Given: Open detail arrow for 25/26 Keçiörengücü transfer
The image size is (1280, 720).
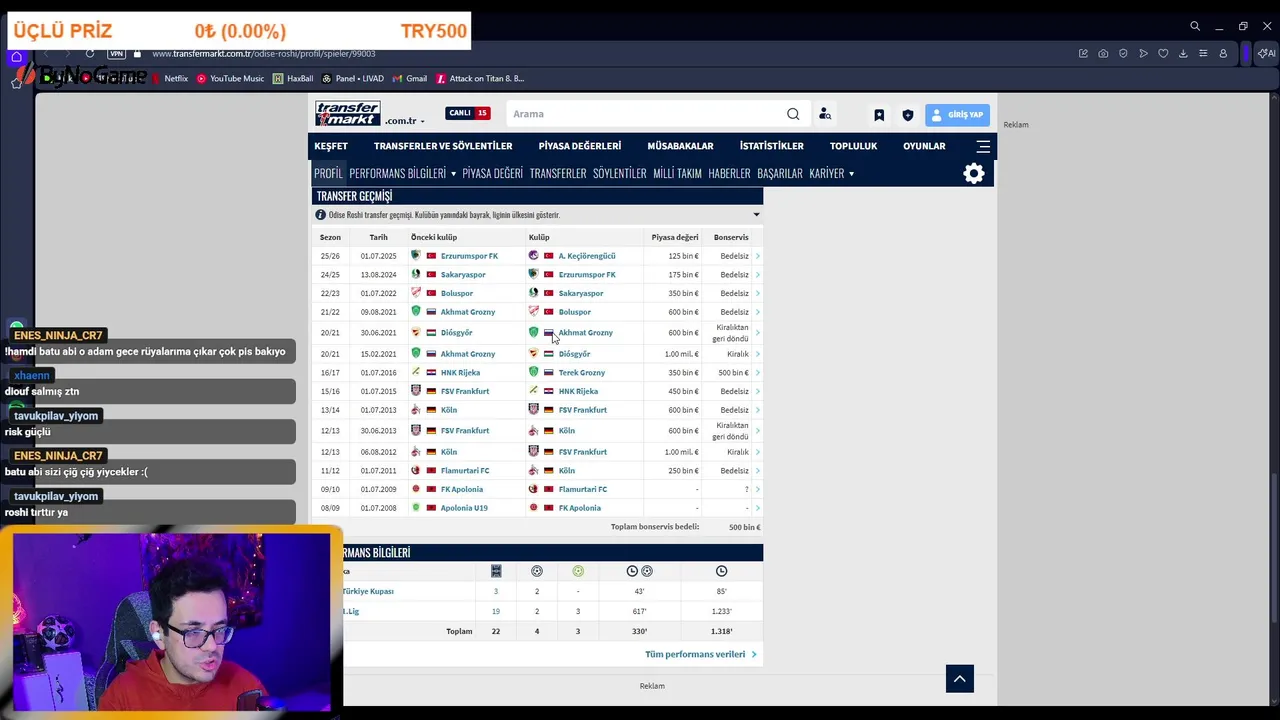Looking at the screenshot, I should click(757, 256).
